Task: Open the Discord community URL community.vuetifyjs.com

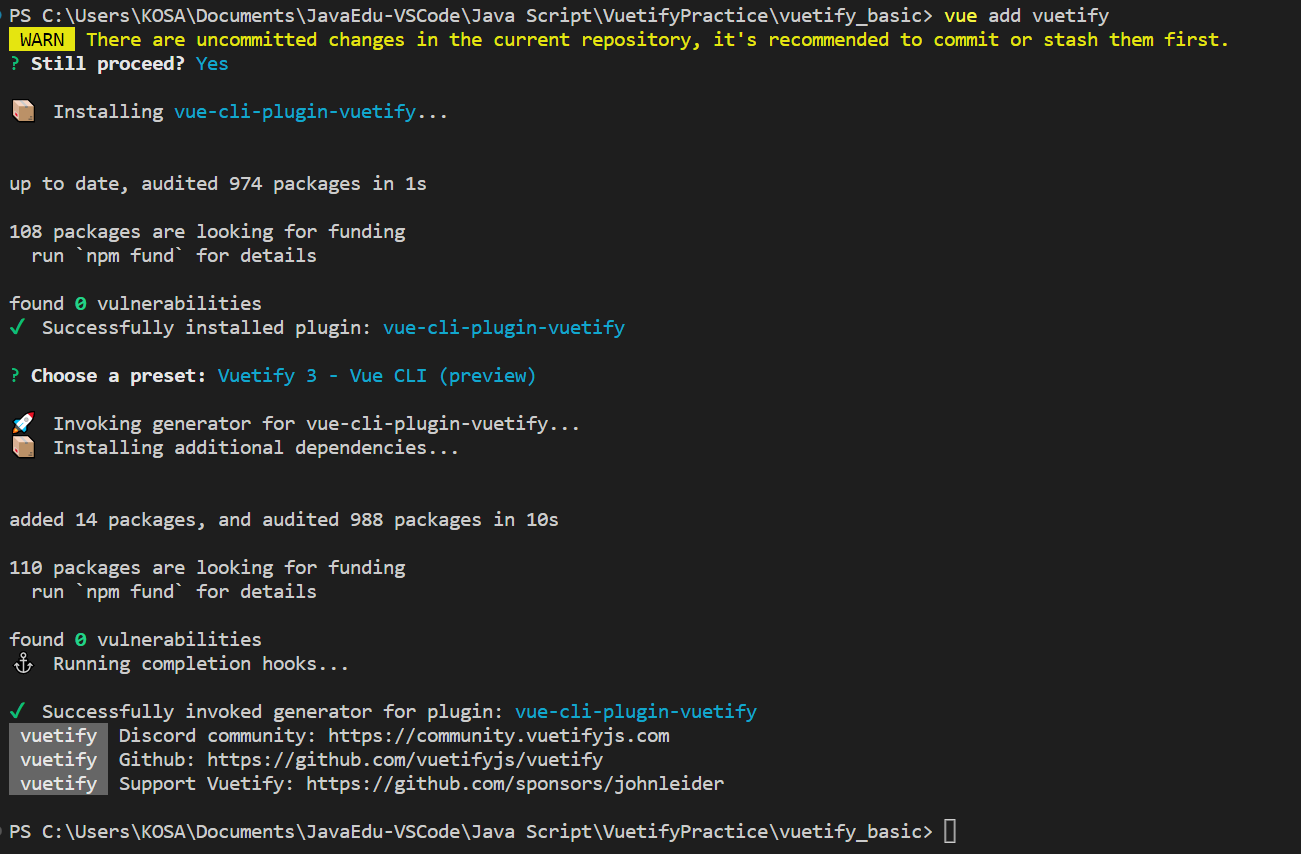Action: click(499, 736)
